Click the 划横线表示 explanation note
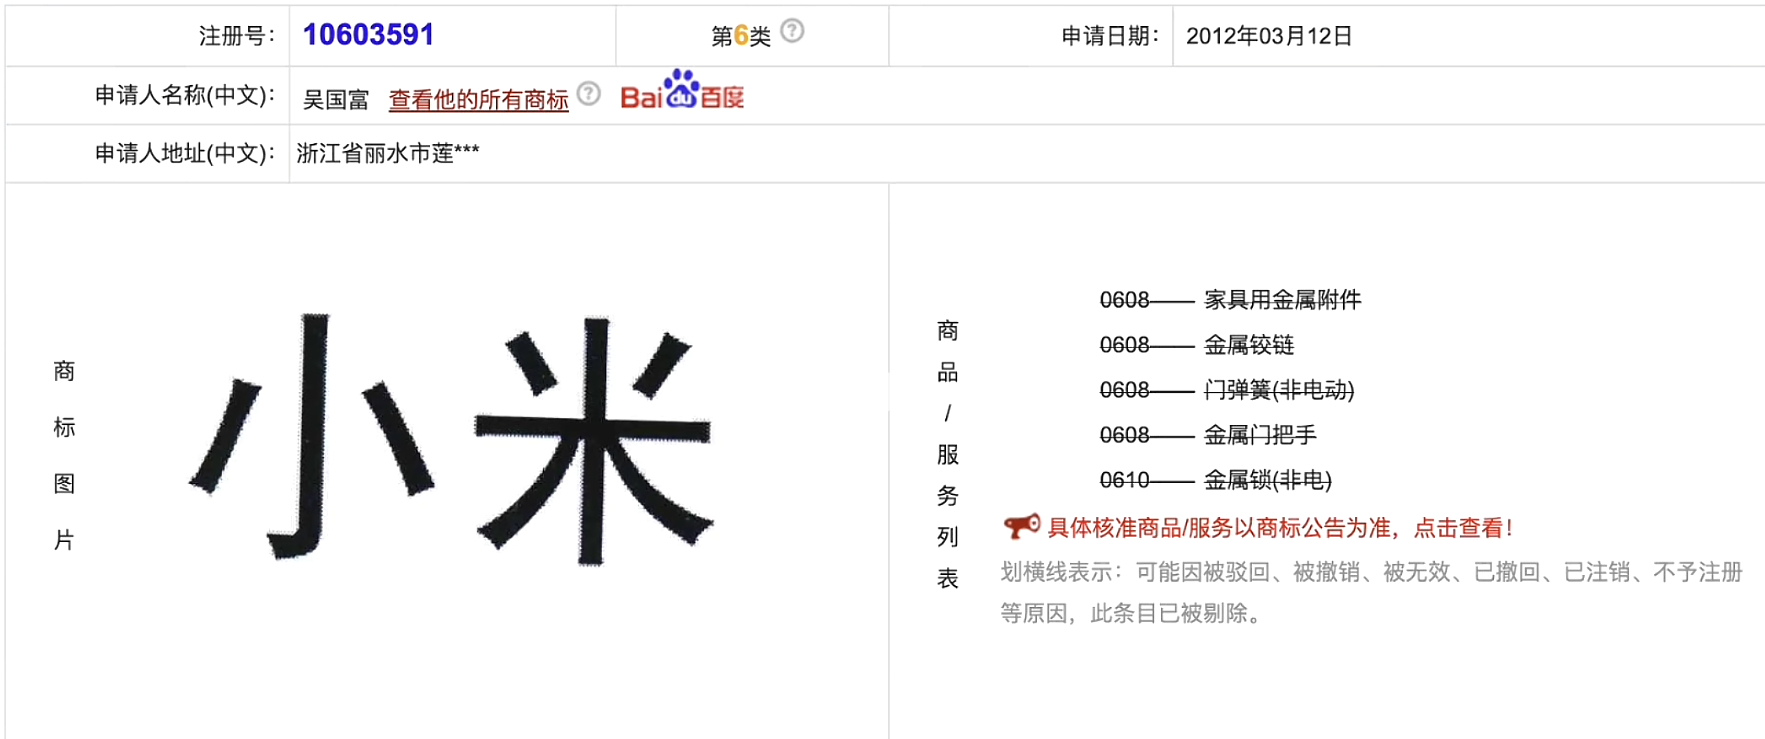This screenshot has width=1765, height=739. click(1371, 592)
